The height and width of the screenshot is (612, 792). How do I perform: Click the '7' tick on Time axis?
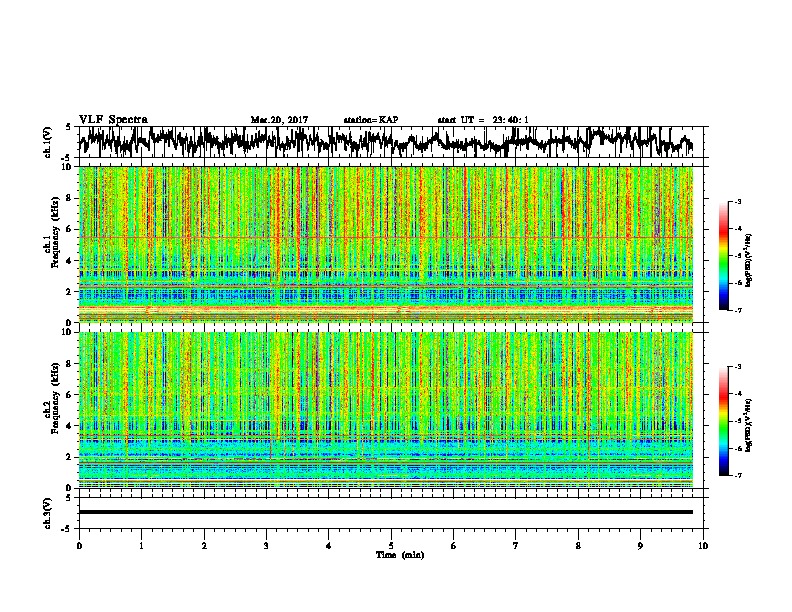tap(516, 546)
